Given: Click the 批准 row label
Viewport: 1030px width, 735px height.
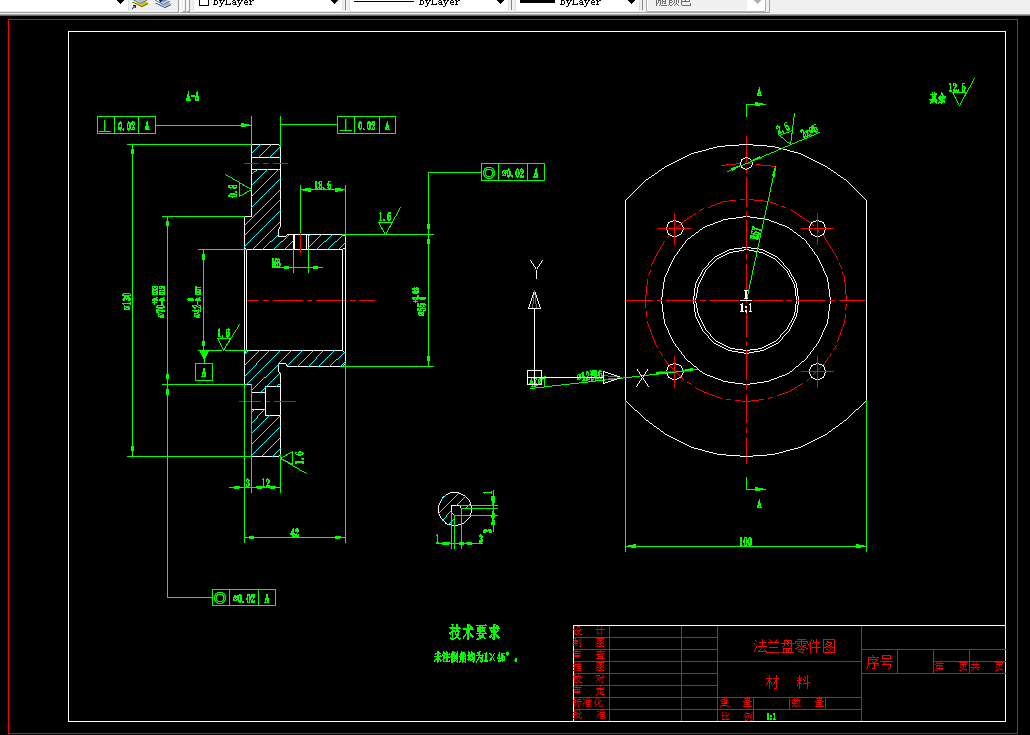Looking at the screenshot, I should [589, 715].
